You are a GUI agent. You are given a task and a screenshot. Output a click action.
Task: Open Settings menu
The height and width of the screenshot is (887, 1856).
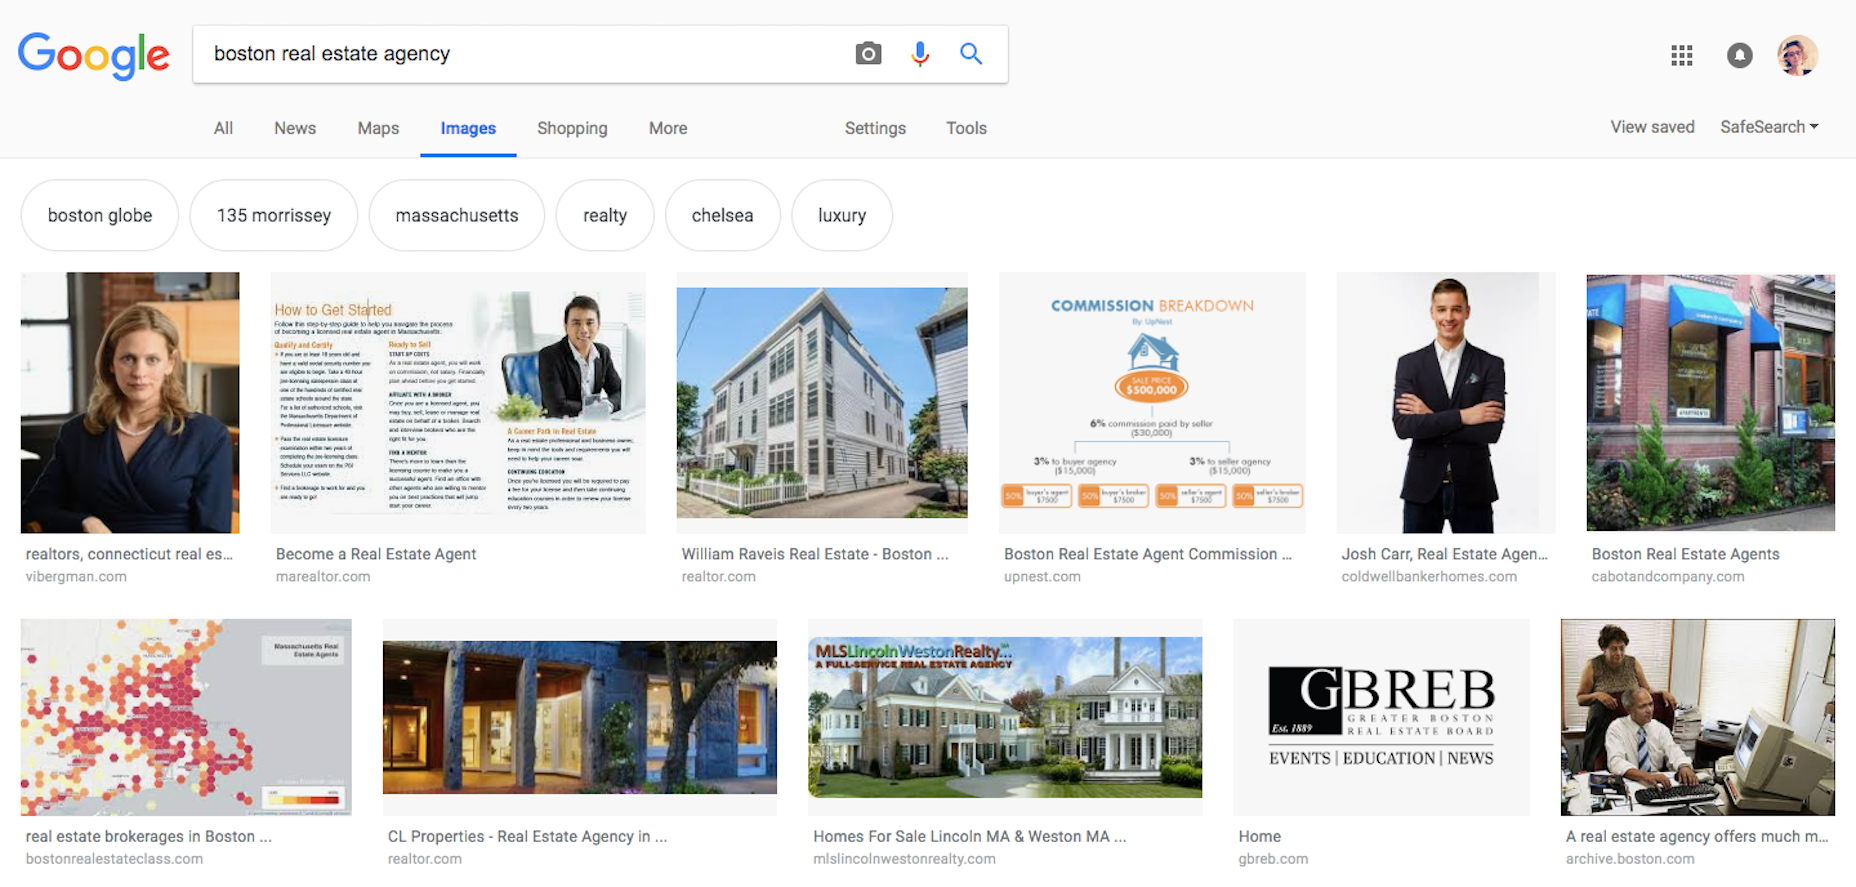click(x=875, y=128)
